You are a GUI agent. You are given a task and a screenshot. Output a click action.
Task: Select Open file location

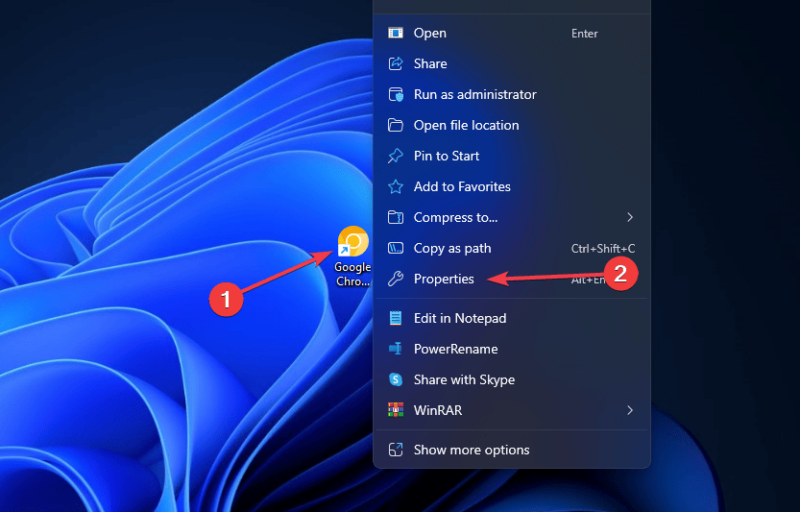tap(512, 125)
